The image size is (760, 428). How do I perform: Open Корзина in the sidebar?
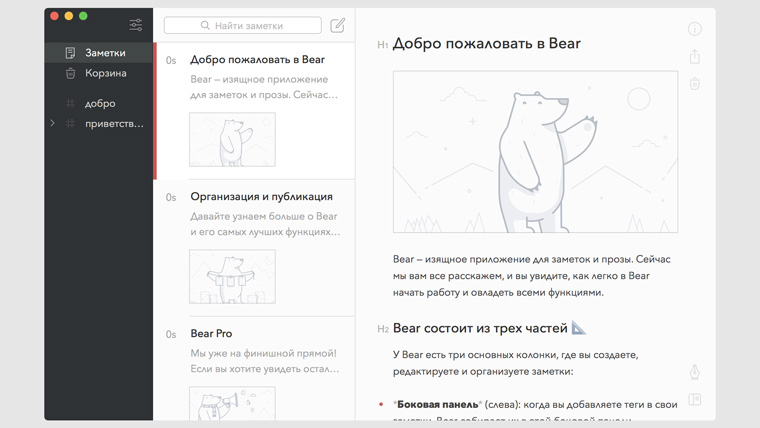coord(99,73)
